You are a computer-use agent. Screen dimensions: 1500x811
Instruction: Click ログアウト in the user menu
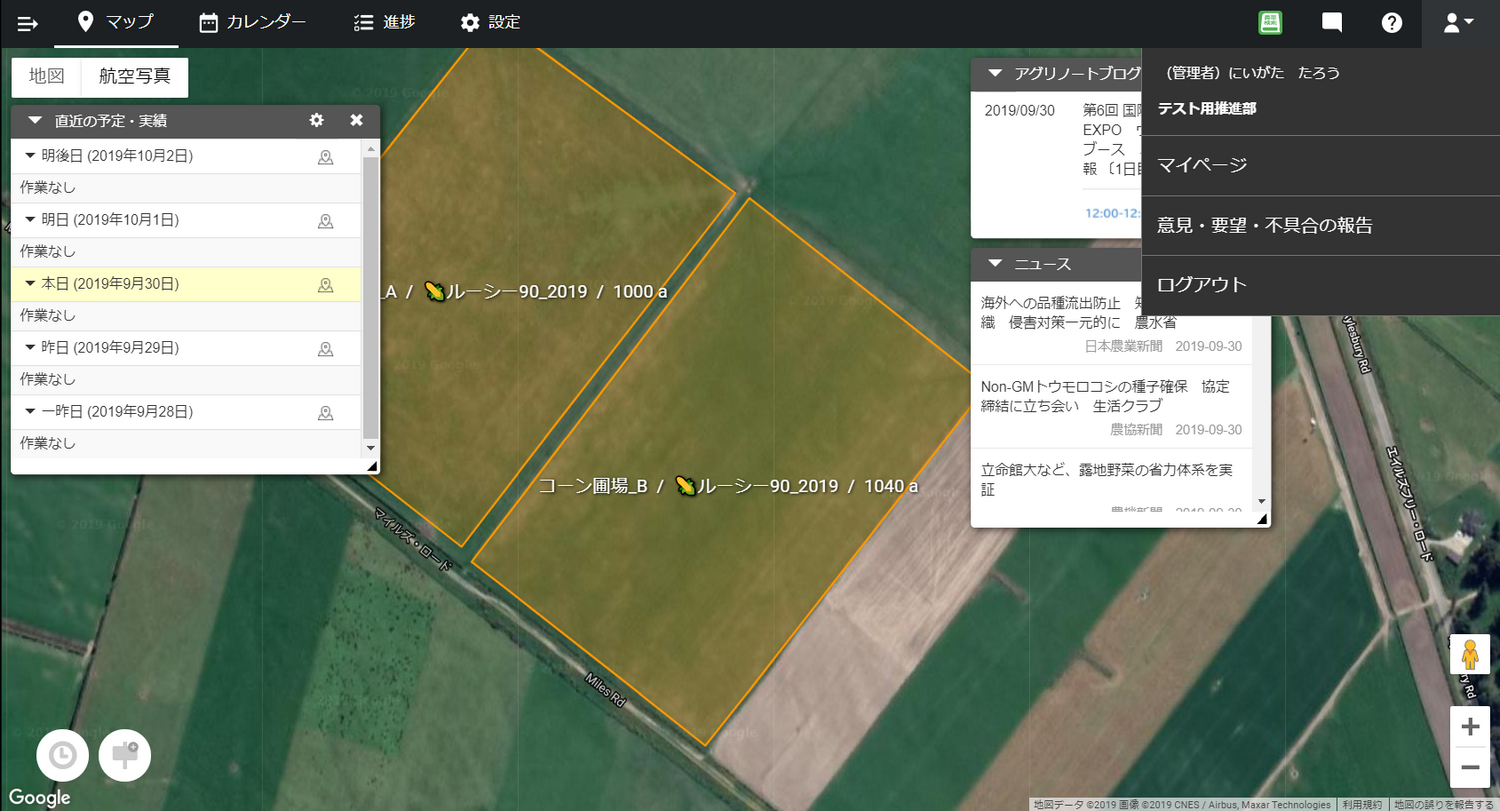coord(1320,285)
